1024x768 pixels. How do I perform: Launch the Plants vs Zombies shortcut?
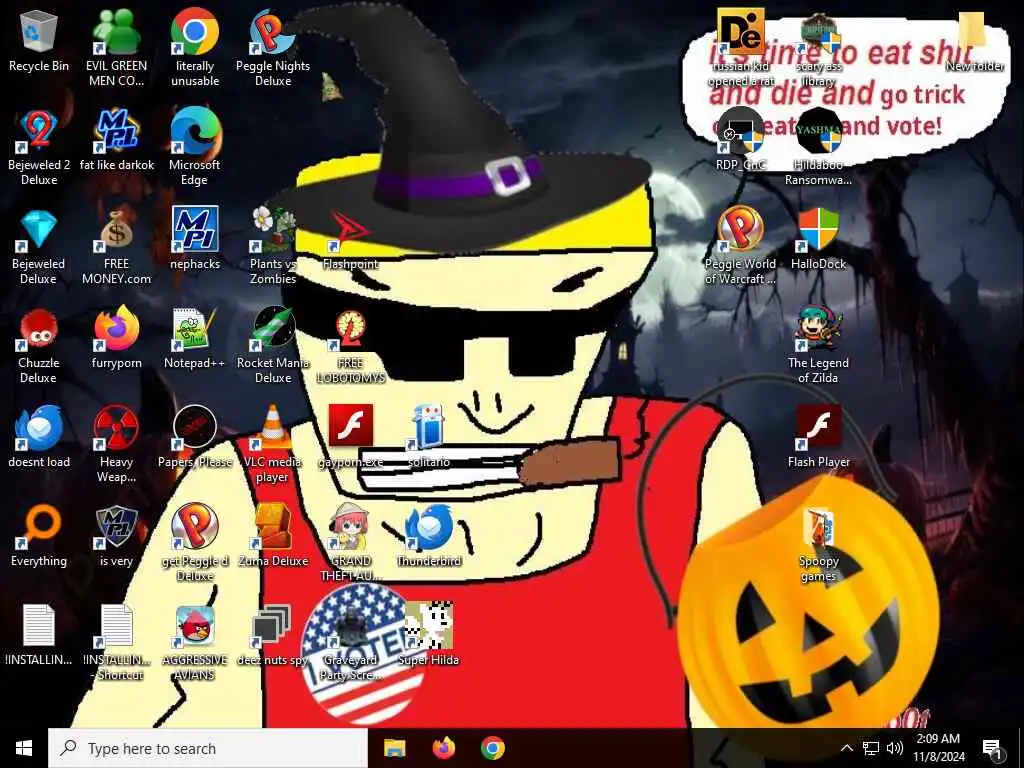[272, 230]
